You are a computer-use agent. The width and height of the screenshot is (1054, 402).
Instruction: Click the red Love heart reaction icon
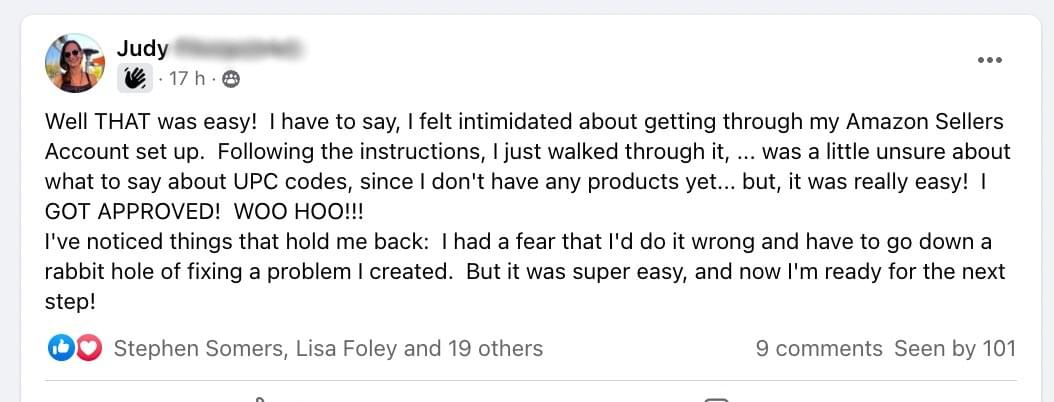coord(89,348)
